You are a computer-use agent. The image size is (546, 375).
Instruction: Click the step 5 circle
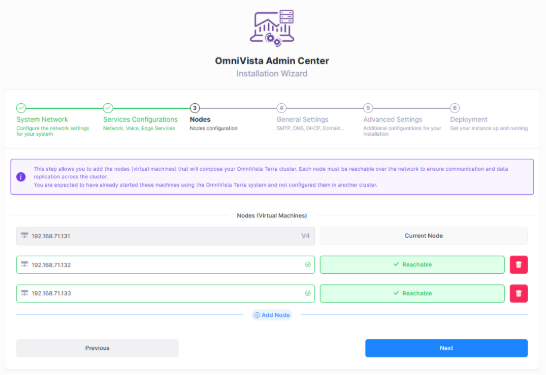click(x=368, y=108)
